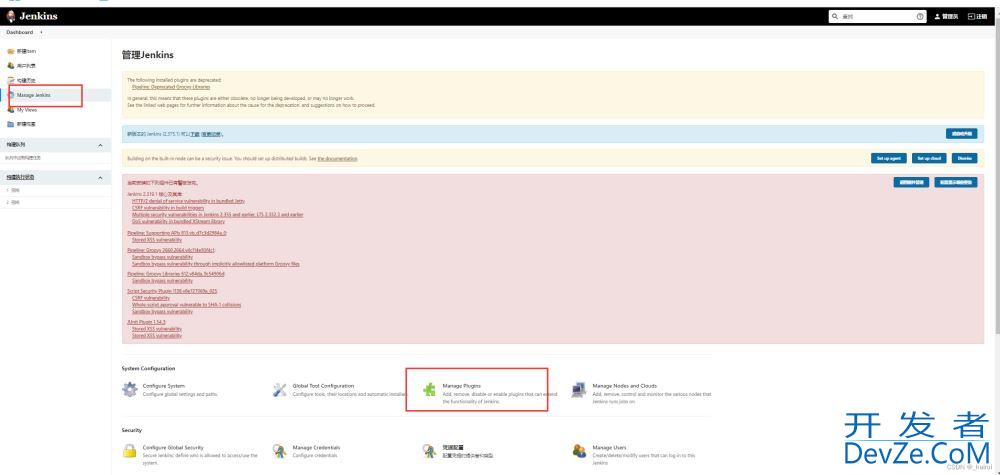1000x475 pixels.
Task: Click the Global Tool Configuration tools icon
Action: 279,390
